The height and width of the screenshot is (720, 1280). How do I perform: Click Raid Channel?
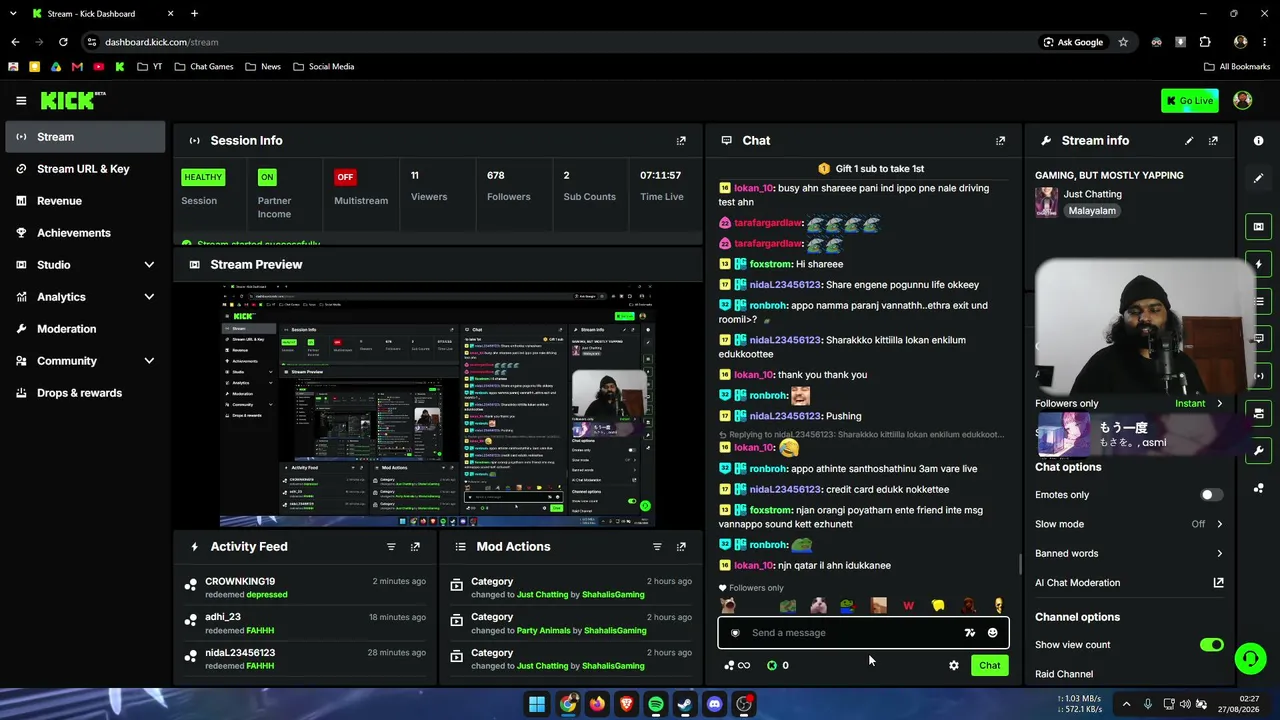tap(1064, 674)
